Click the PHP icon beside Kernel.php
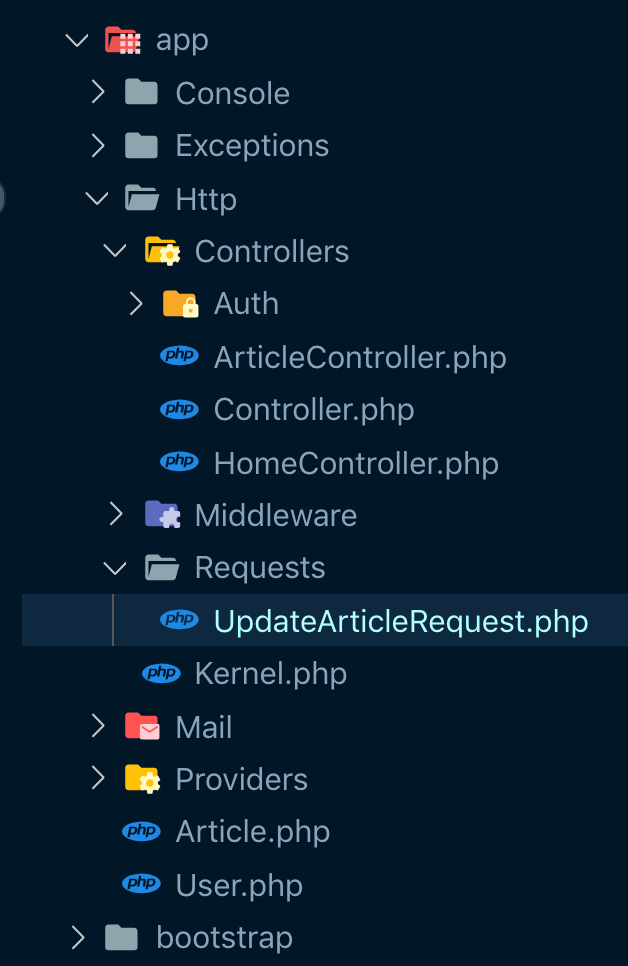 click(161, 674)
